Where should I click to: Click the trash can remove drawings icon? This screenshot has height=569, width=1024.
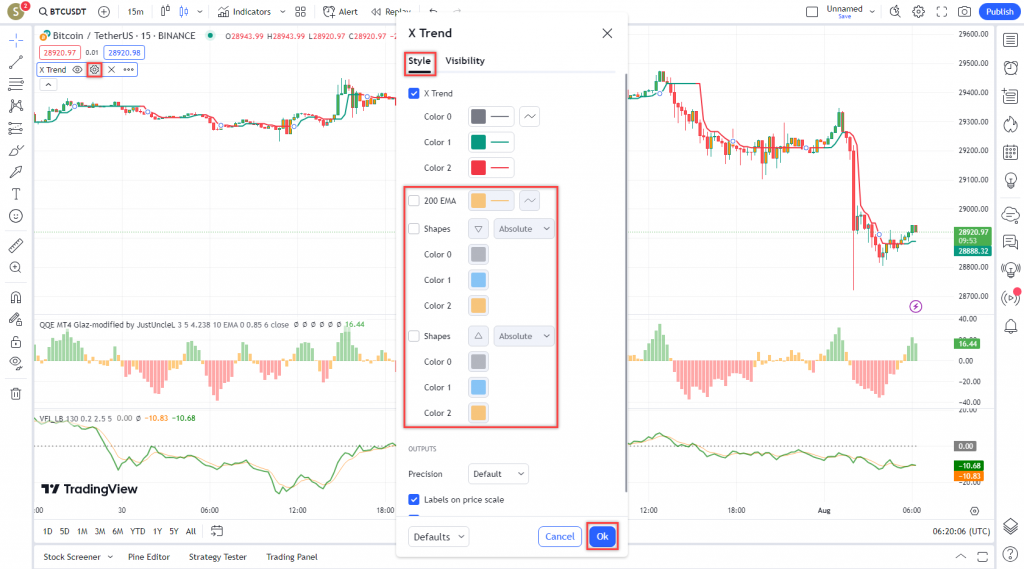click(15, 393)
